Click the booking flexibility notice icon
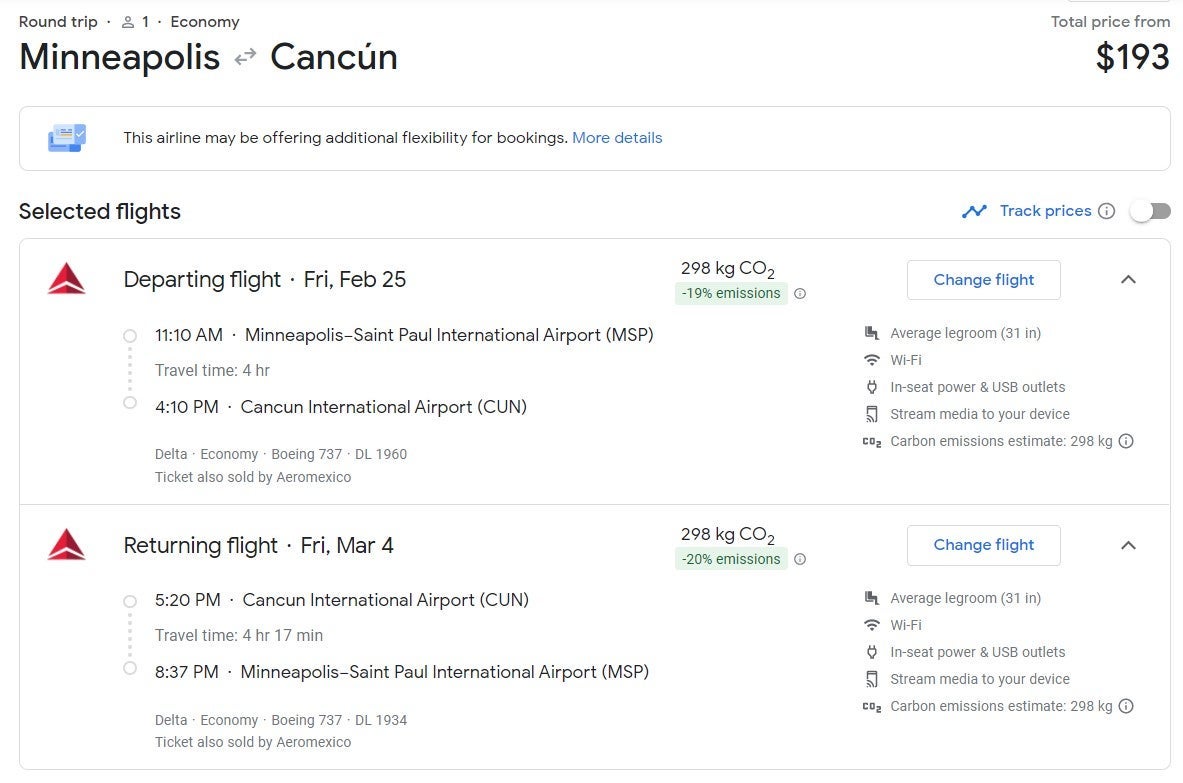The image size is (1183, 783). (67, 138)
